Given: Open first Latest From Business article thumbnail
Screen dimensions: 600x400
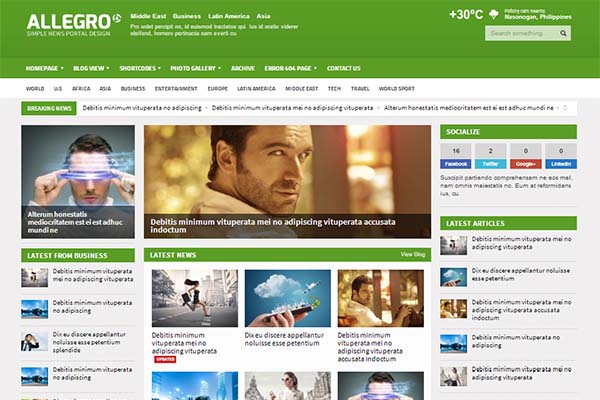Looking at the screenshot, I should (x=34, y=277).
